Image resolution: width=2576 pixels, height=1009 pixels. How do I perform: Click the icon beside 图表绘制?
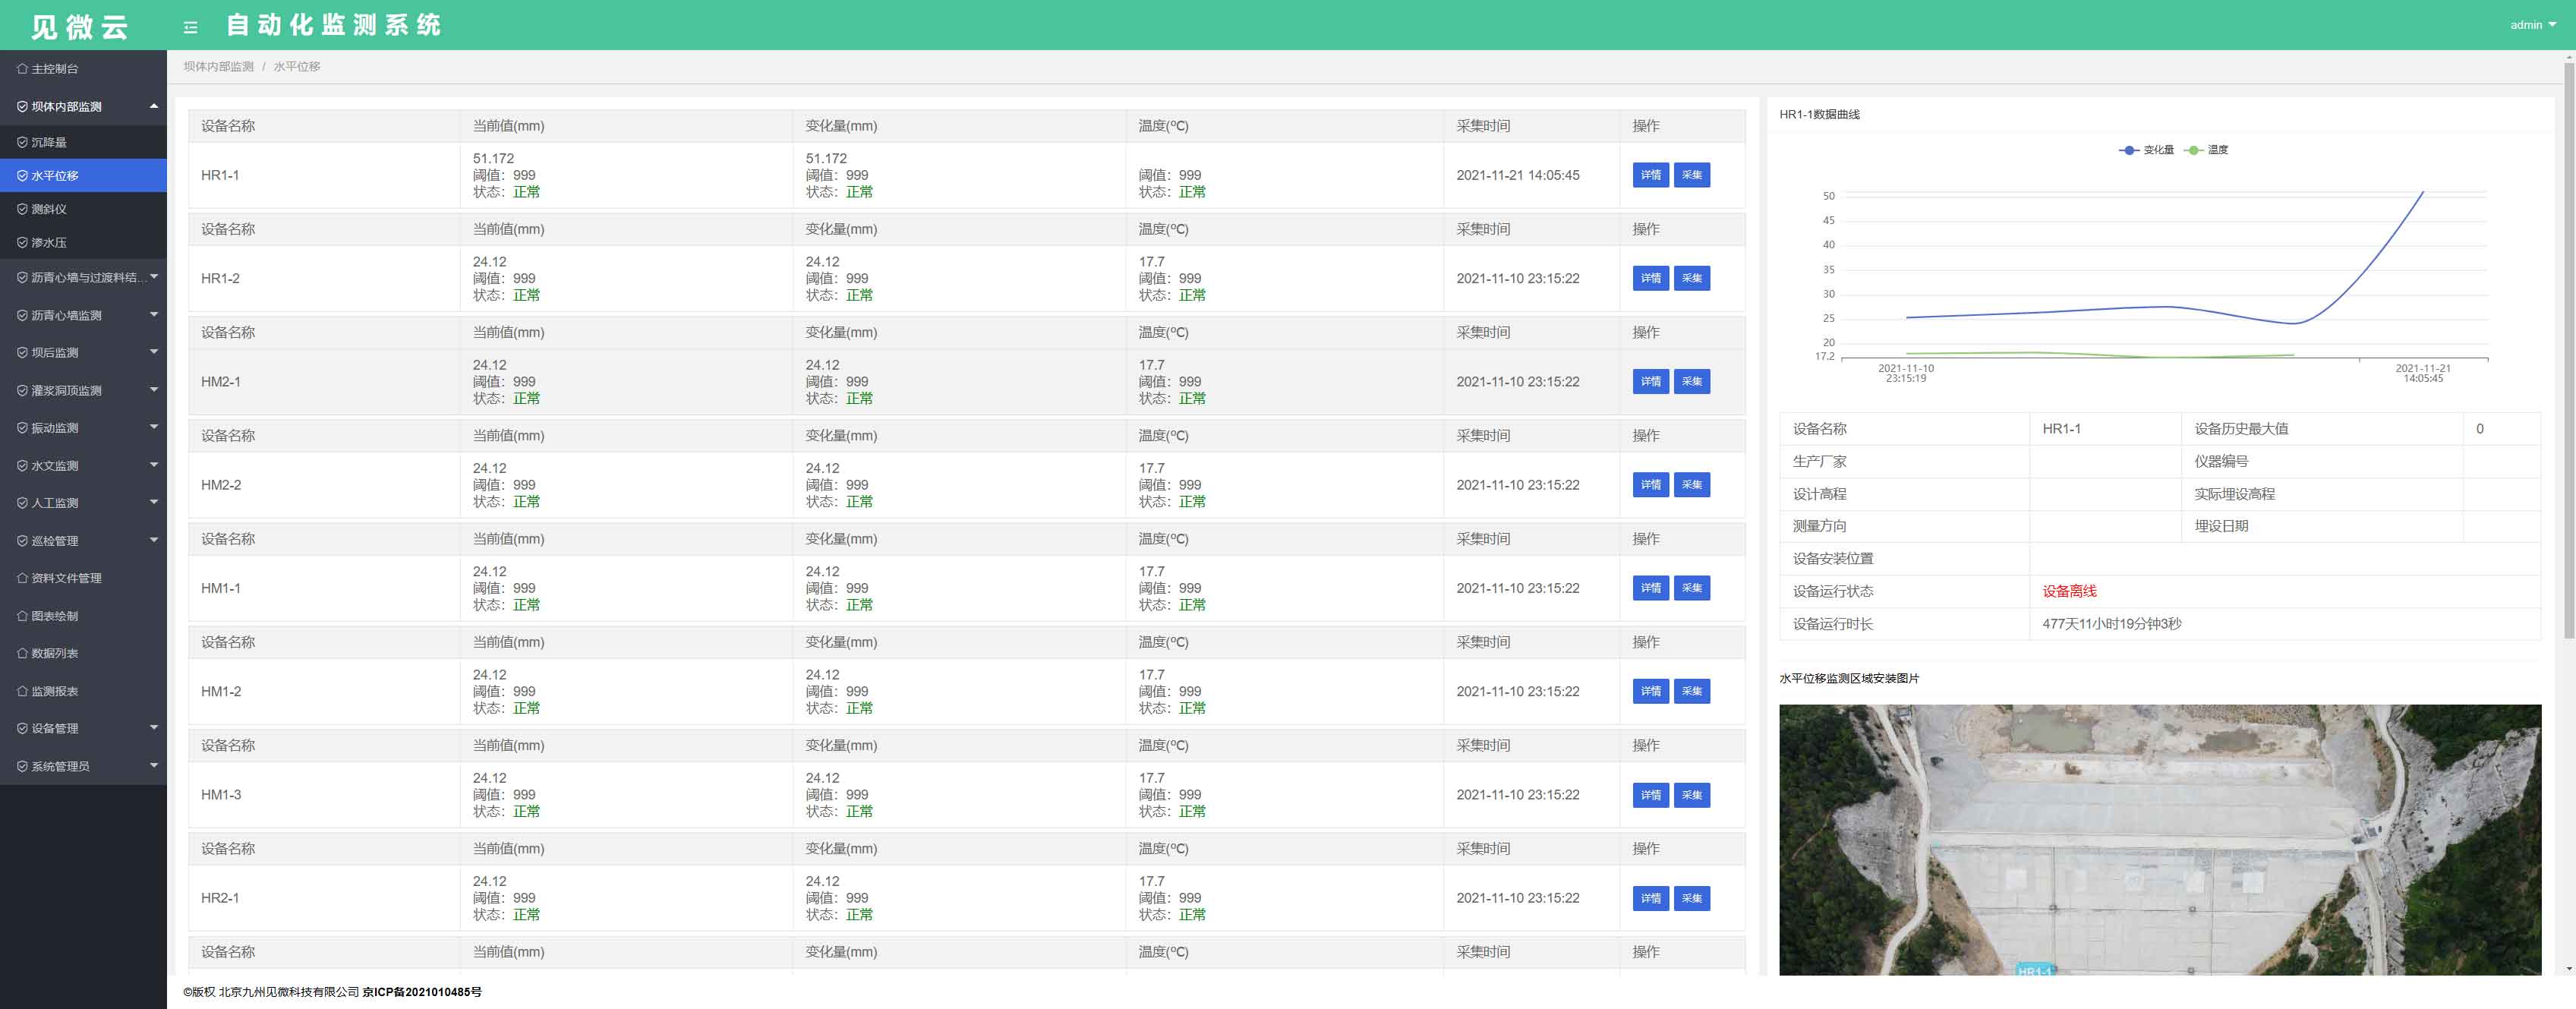click(x=22, y=616)
